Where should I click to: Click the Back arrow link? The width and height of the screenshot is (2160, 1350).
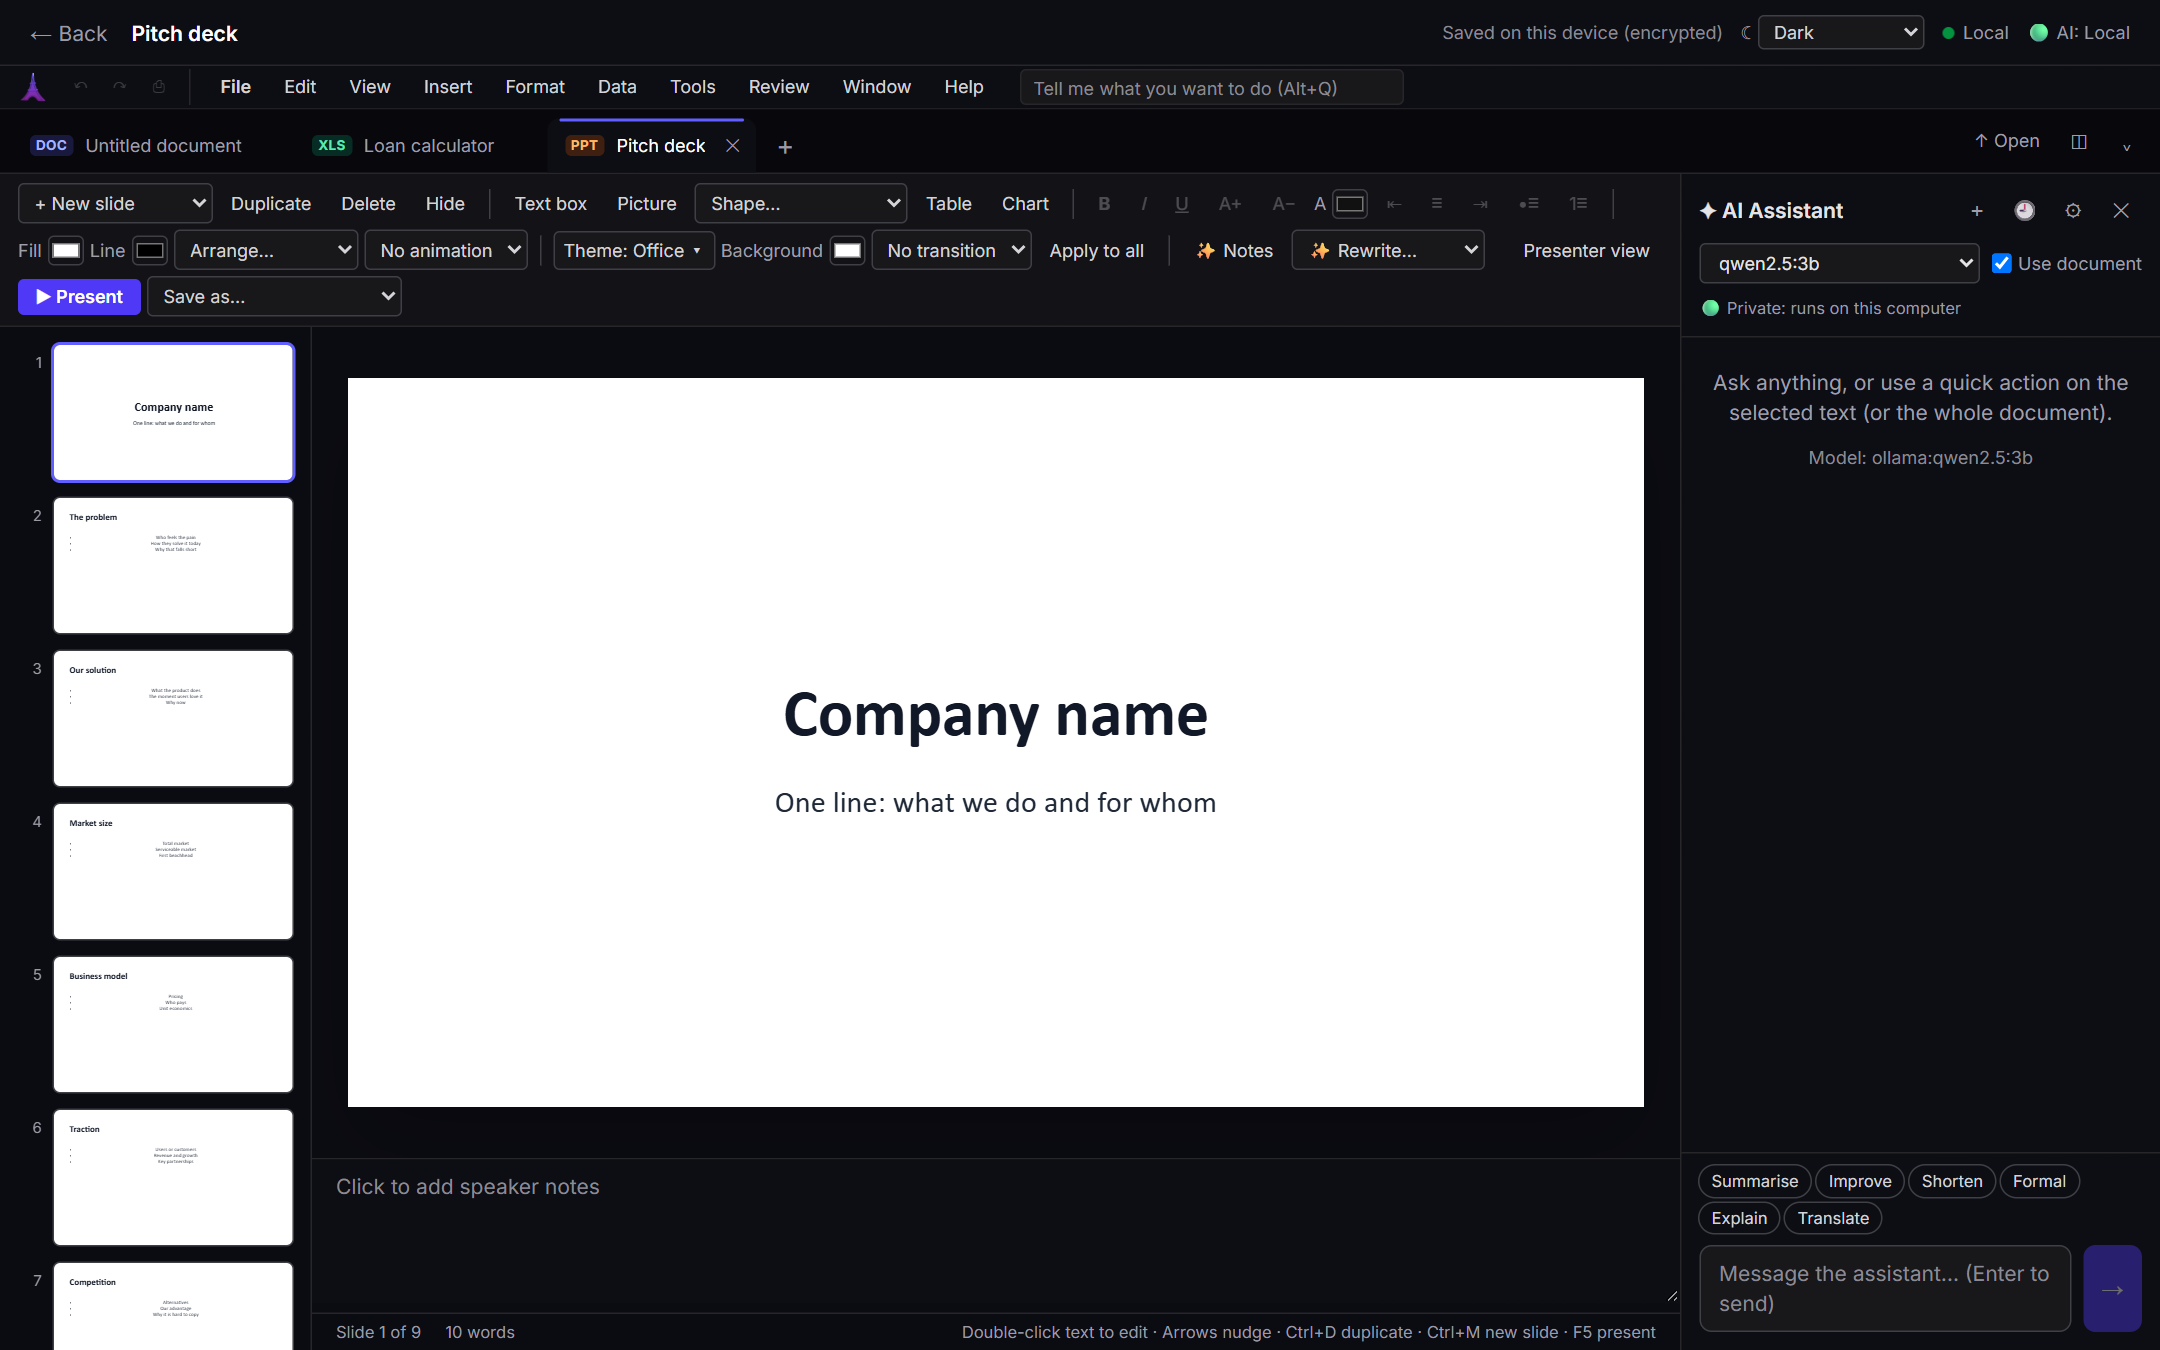[68, 34]
